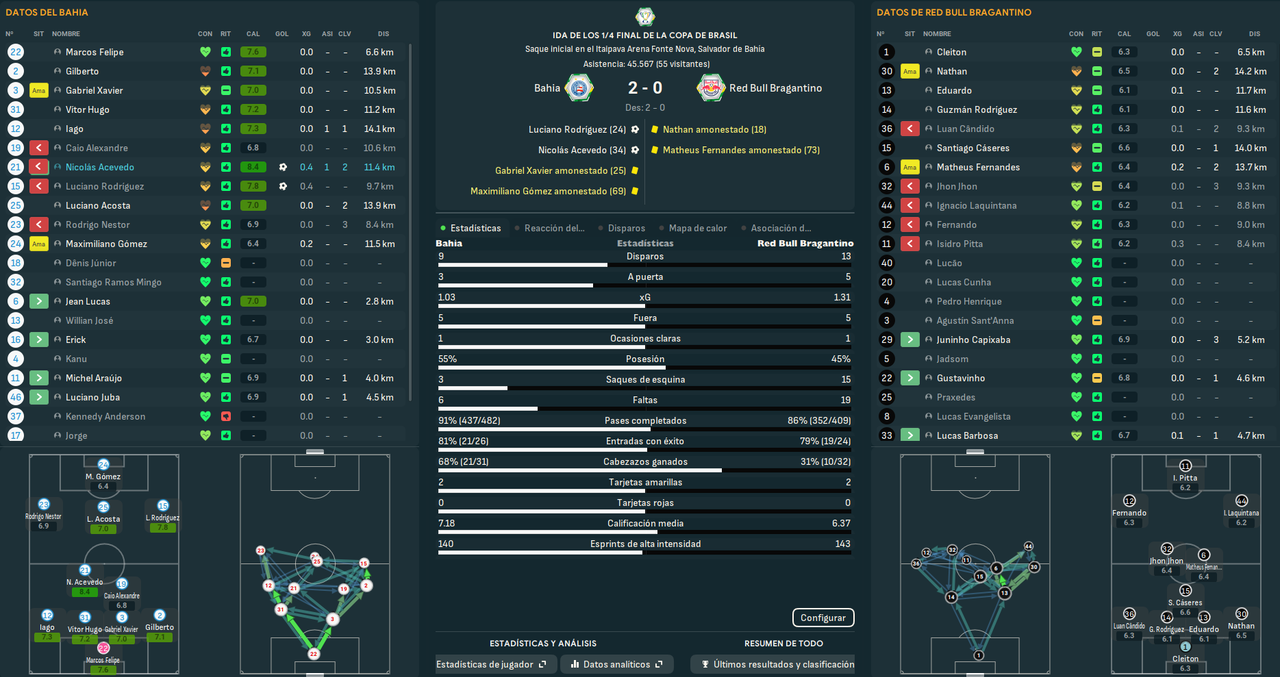Click Jean Lucas's green substituted-on arrow
Viewport: 1280px width, 677px height.
[41, 301]
